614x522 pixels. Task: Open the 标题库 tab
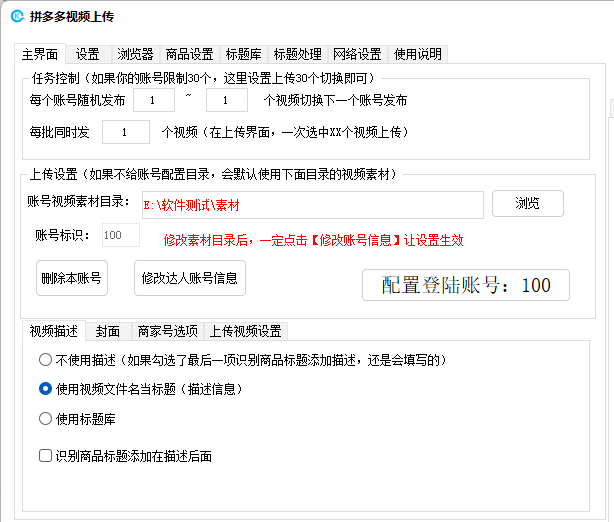pyautogui.click(x=244, y=54)
